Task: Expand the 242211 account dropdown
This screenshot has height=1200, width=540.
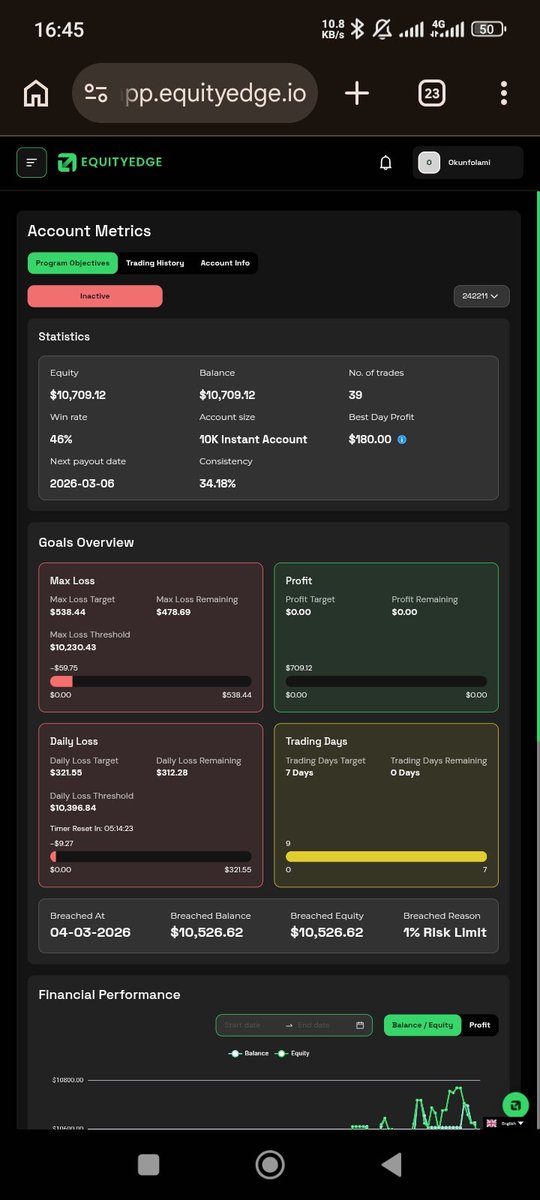Action: point(481,296)
